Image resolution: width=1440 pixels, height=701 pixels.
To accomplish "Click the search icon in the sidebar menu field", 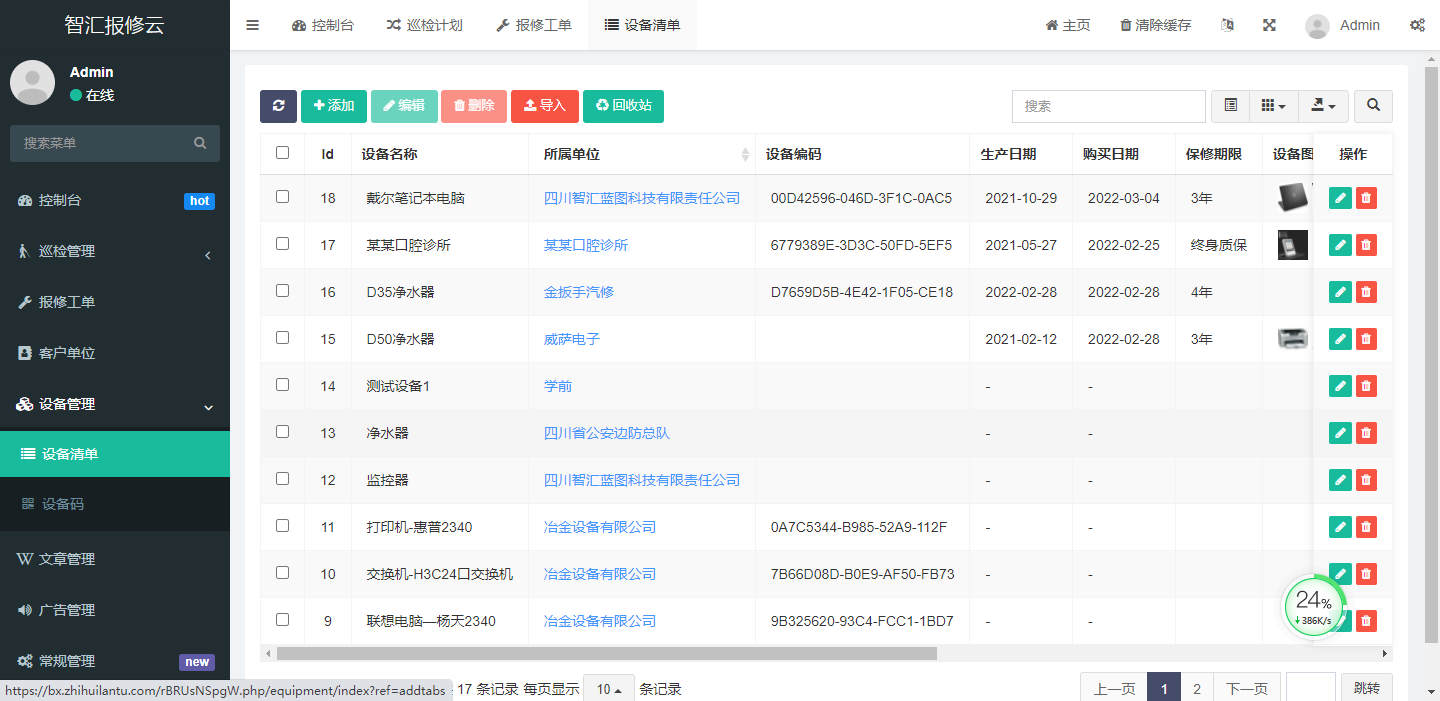I will pos(200,142).
